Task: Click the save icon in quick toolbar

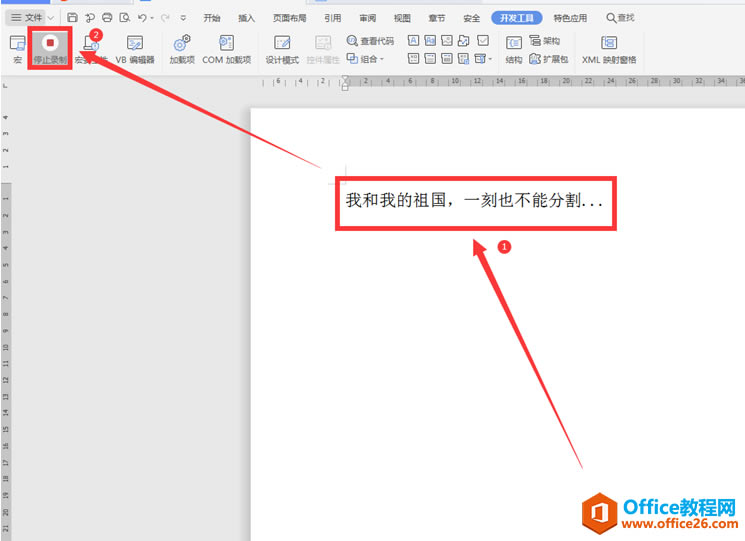Action: (73, 18)
